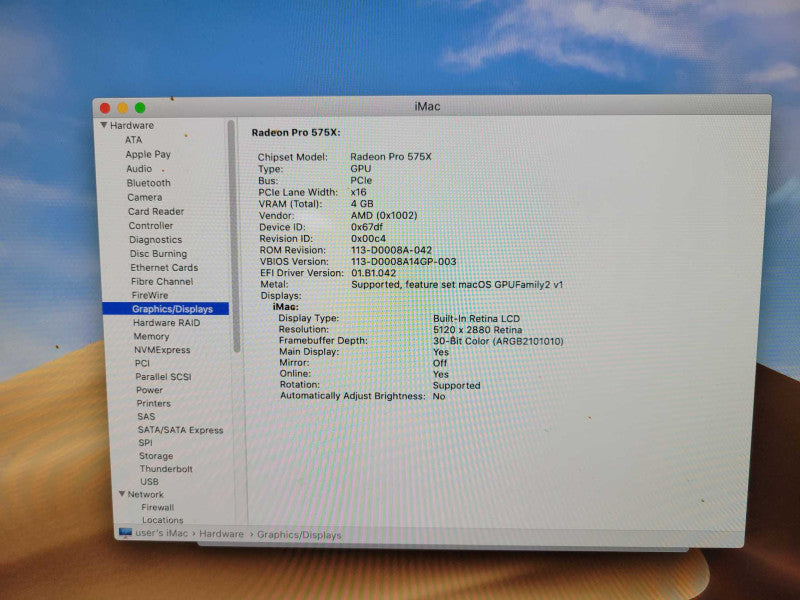The image size is (800, 600).
Task: Open Card Reader details
Action: click(x=156, y=211)
